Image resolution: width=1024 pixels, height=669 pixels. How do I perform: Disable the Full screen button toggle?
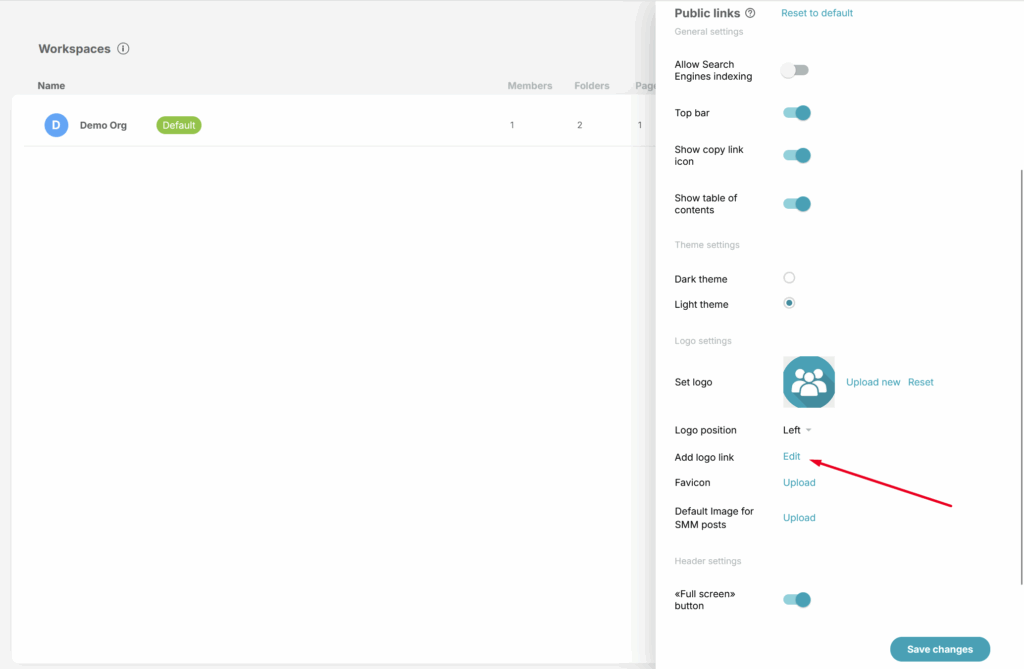click(x=796, y=600)
